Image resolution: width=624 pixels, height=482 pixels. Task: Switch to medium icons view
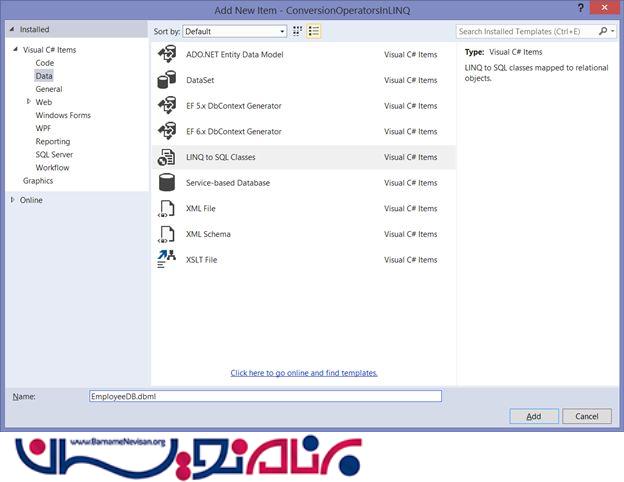pyautogui.click(x=298, y=31)
